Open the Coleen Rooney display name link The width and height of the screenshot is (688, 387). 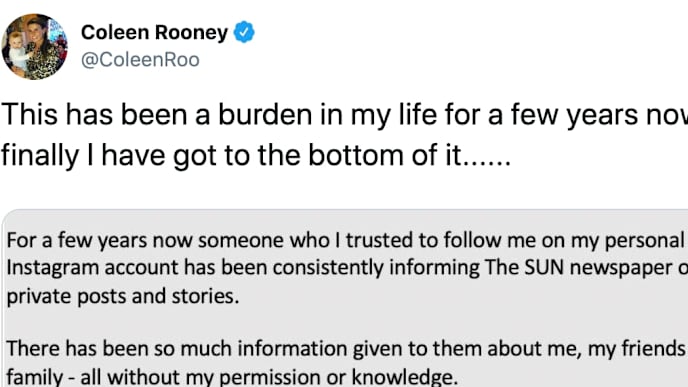click(154, 32)
